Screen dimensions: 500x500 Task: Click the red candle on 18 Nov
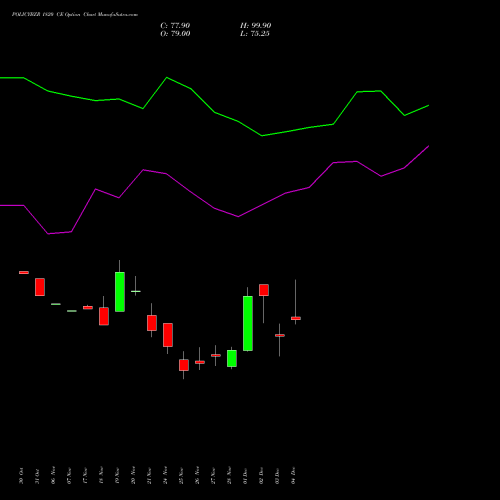104,316
